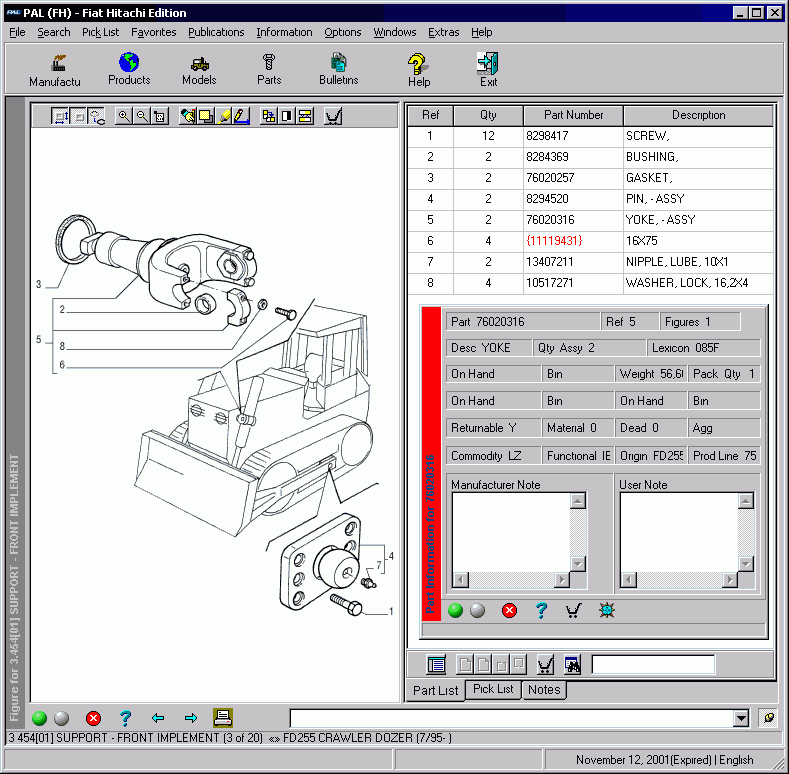Click the zoom out magnifier icon
789x774 pixels.
(x=142, y=117)
